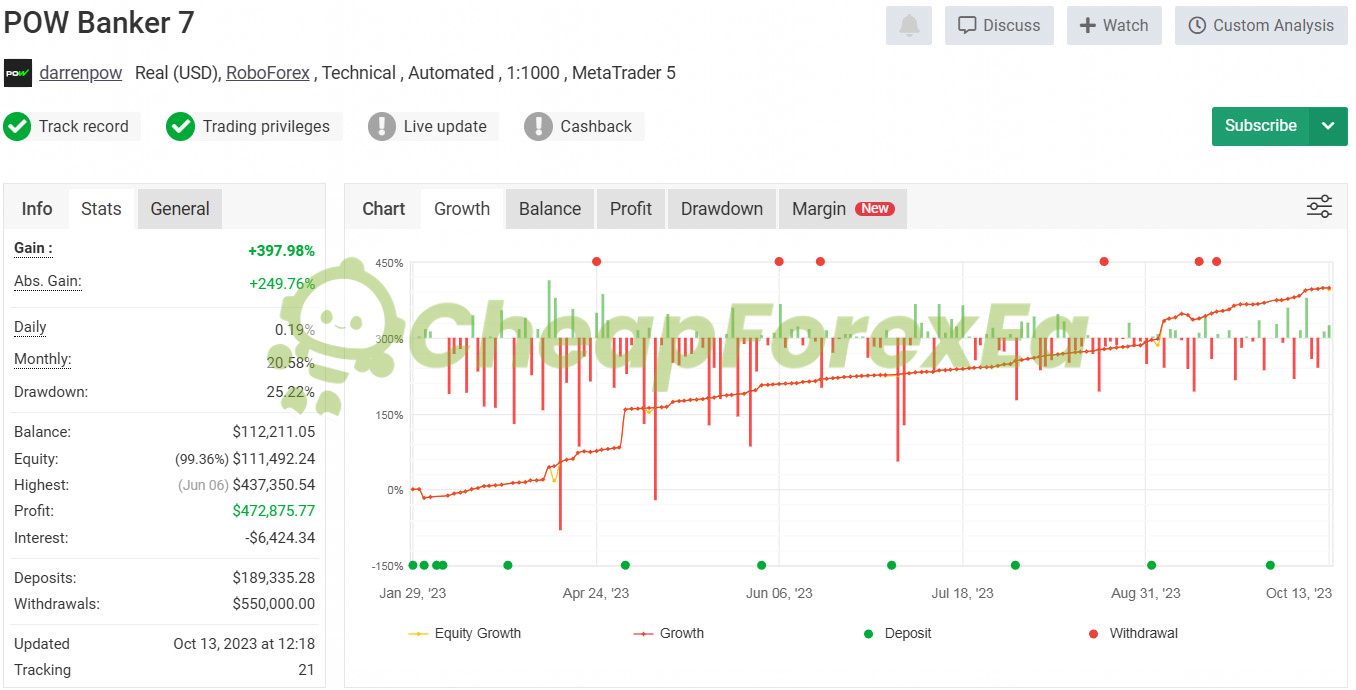Click the Live update warning icon
The height and width of the screenshot is (690, 1356).
[382, 126]
